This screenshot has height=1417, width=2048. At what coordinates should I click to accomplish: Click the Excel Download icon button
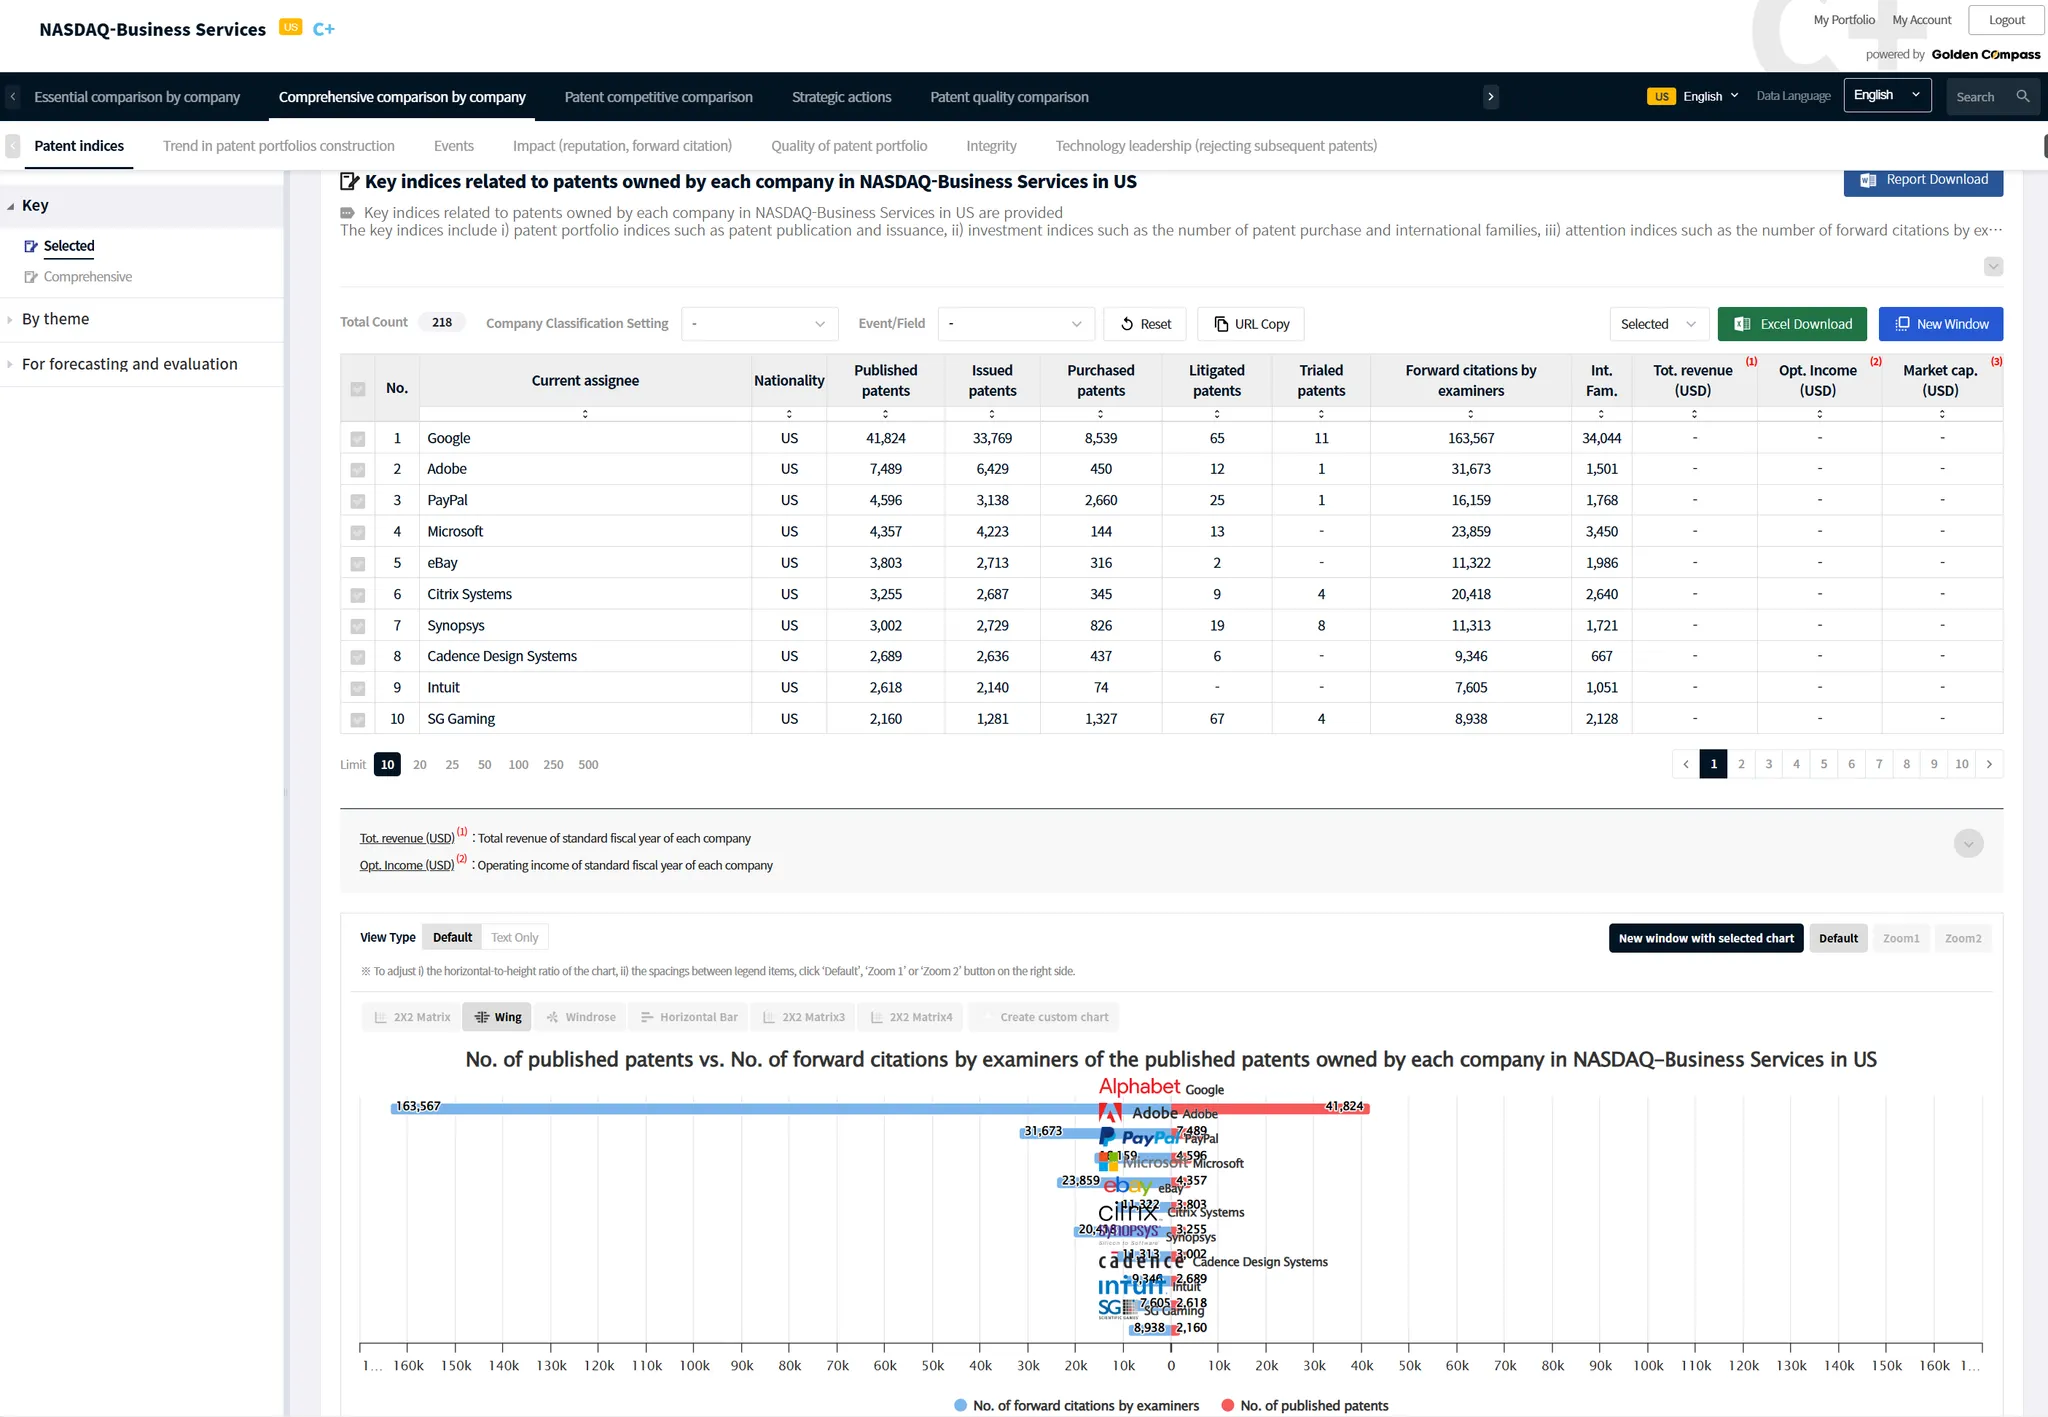[1742, 324]
